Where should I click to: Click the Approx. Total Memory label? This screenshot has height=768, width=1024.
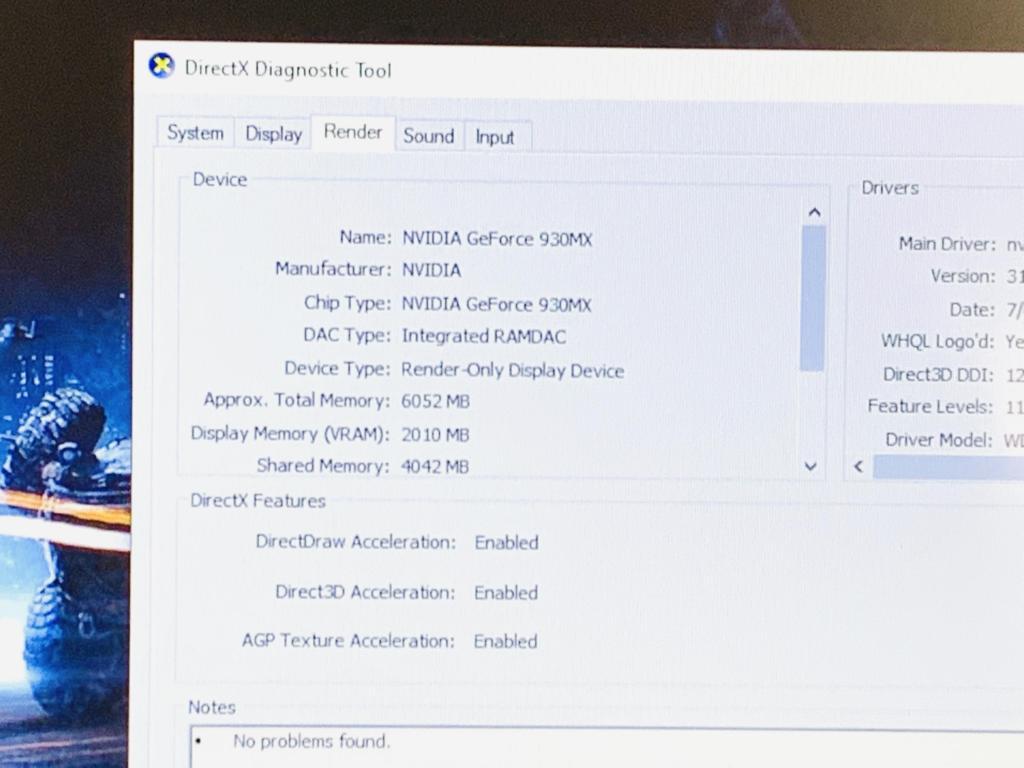point(297,400)
